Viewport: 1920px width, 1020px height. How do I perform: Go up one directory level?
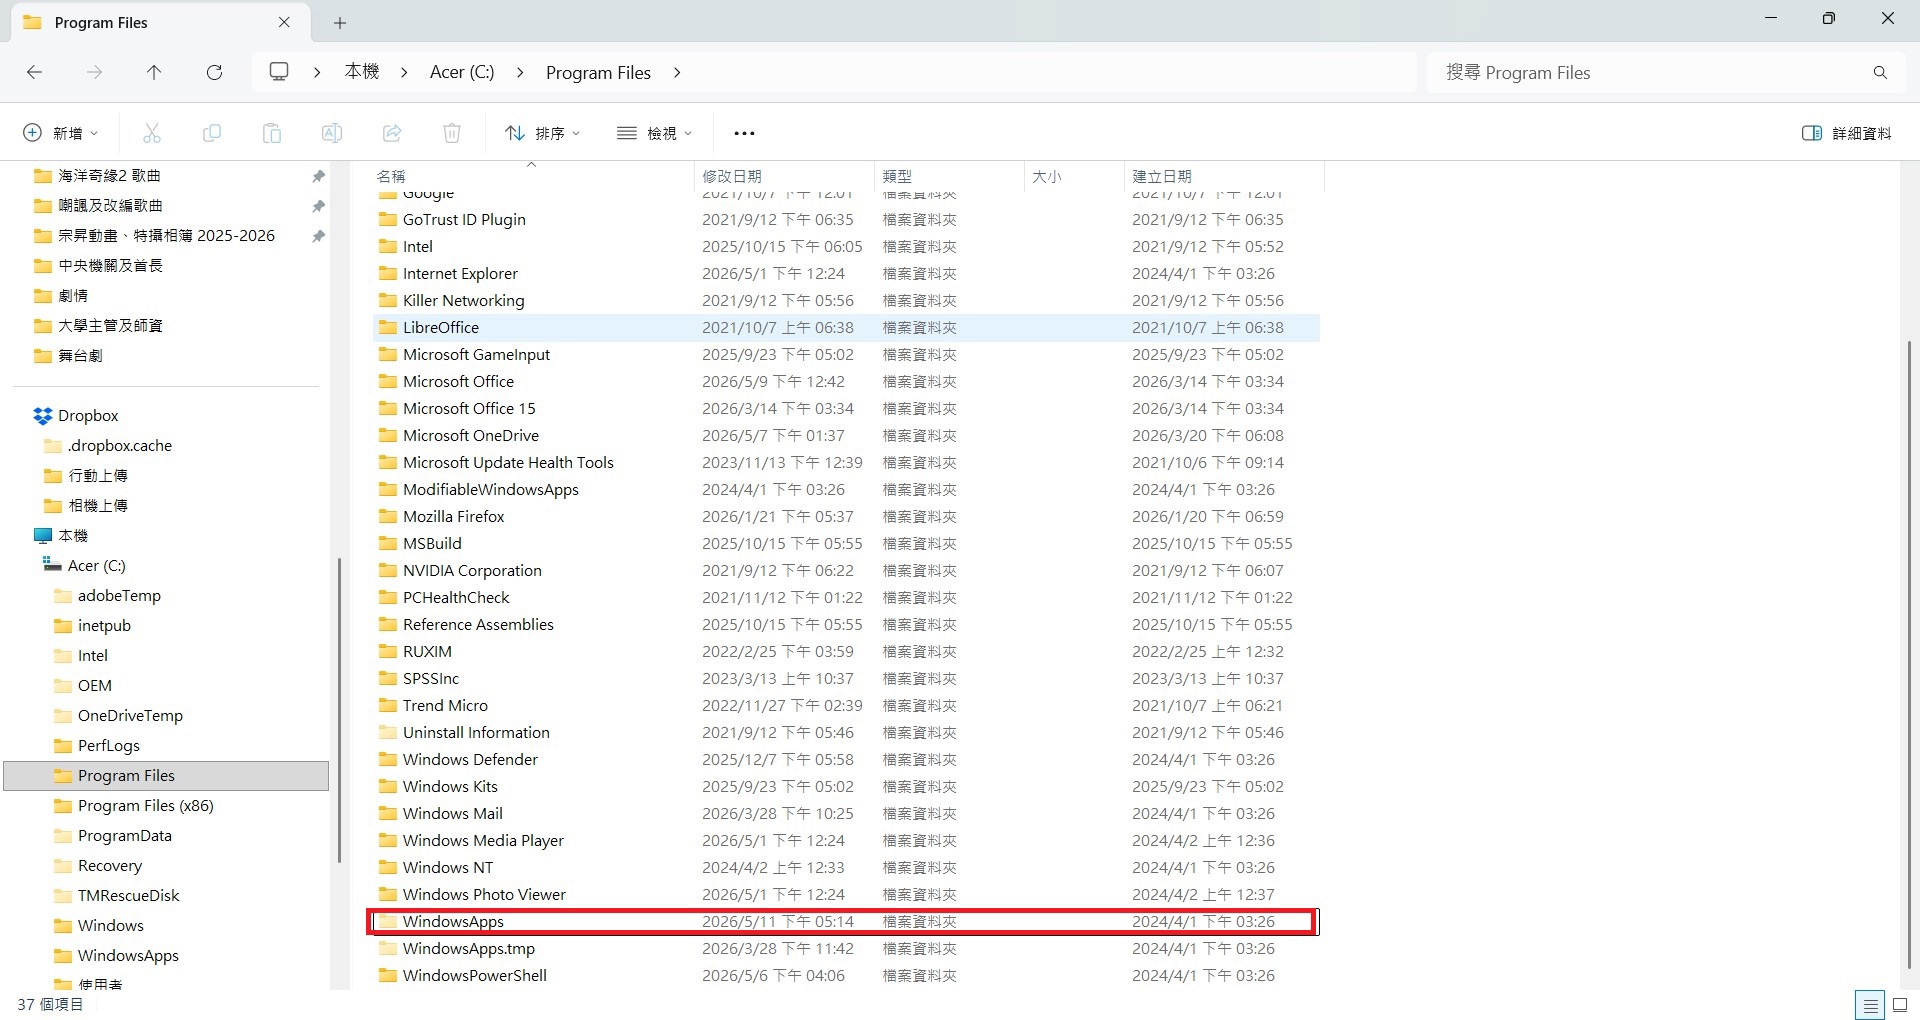point(154,72)
